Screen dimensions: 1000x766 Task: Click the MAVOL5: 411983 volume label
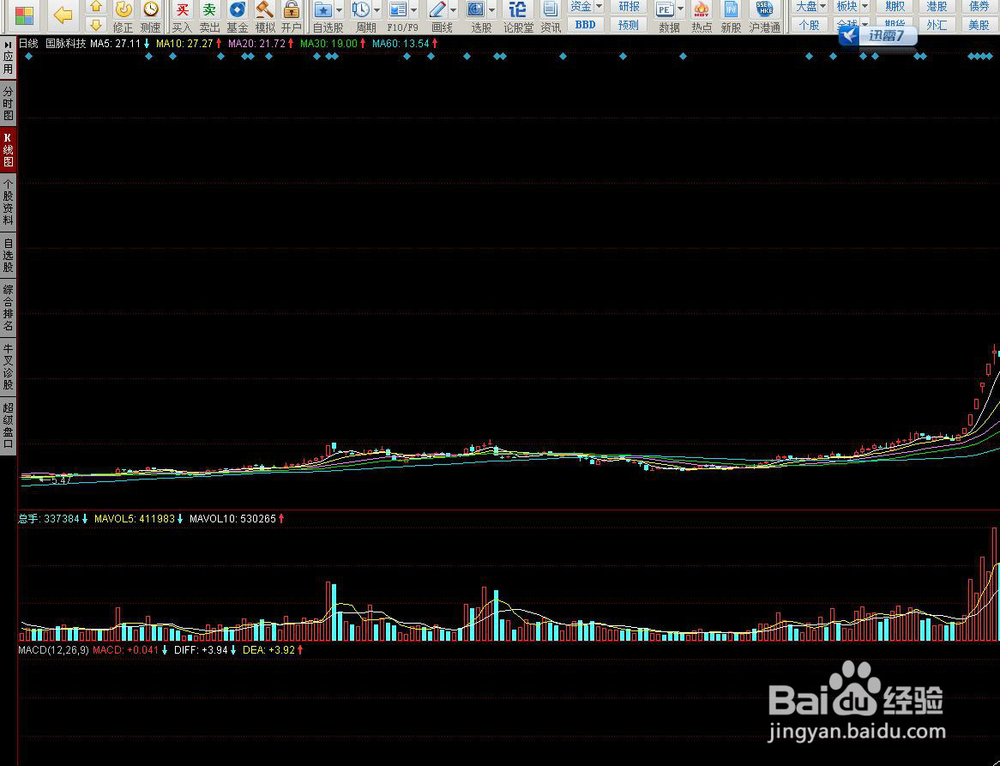coord(134,519)
